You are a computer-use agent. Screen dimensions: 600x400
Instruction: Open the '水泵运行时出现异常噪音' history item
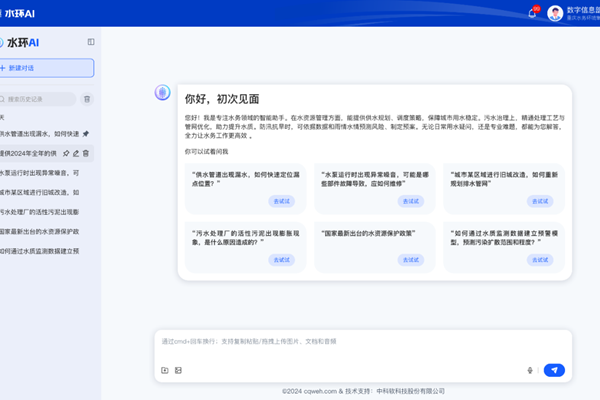[x=40, y=172]
